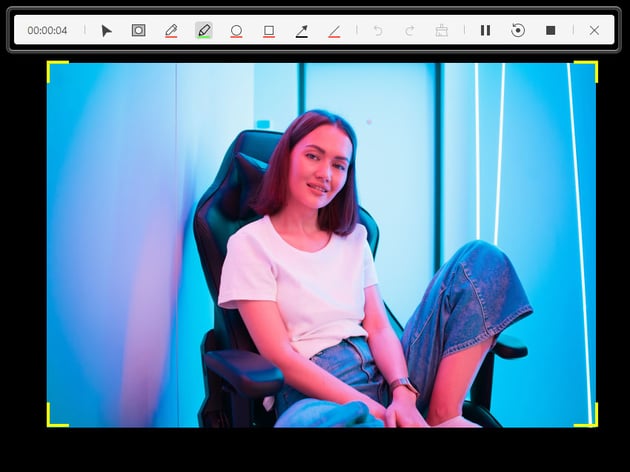The image size is (630, 472).
Task: Select the cursor arrow tool
Action: (x=106, y=31)
